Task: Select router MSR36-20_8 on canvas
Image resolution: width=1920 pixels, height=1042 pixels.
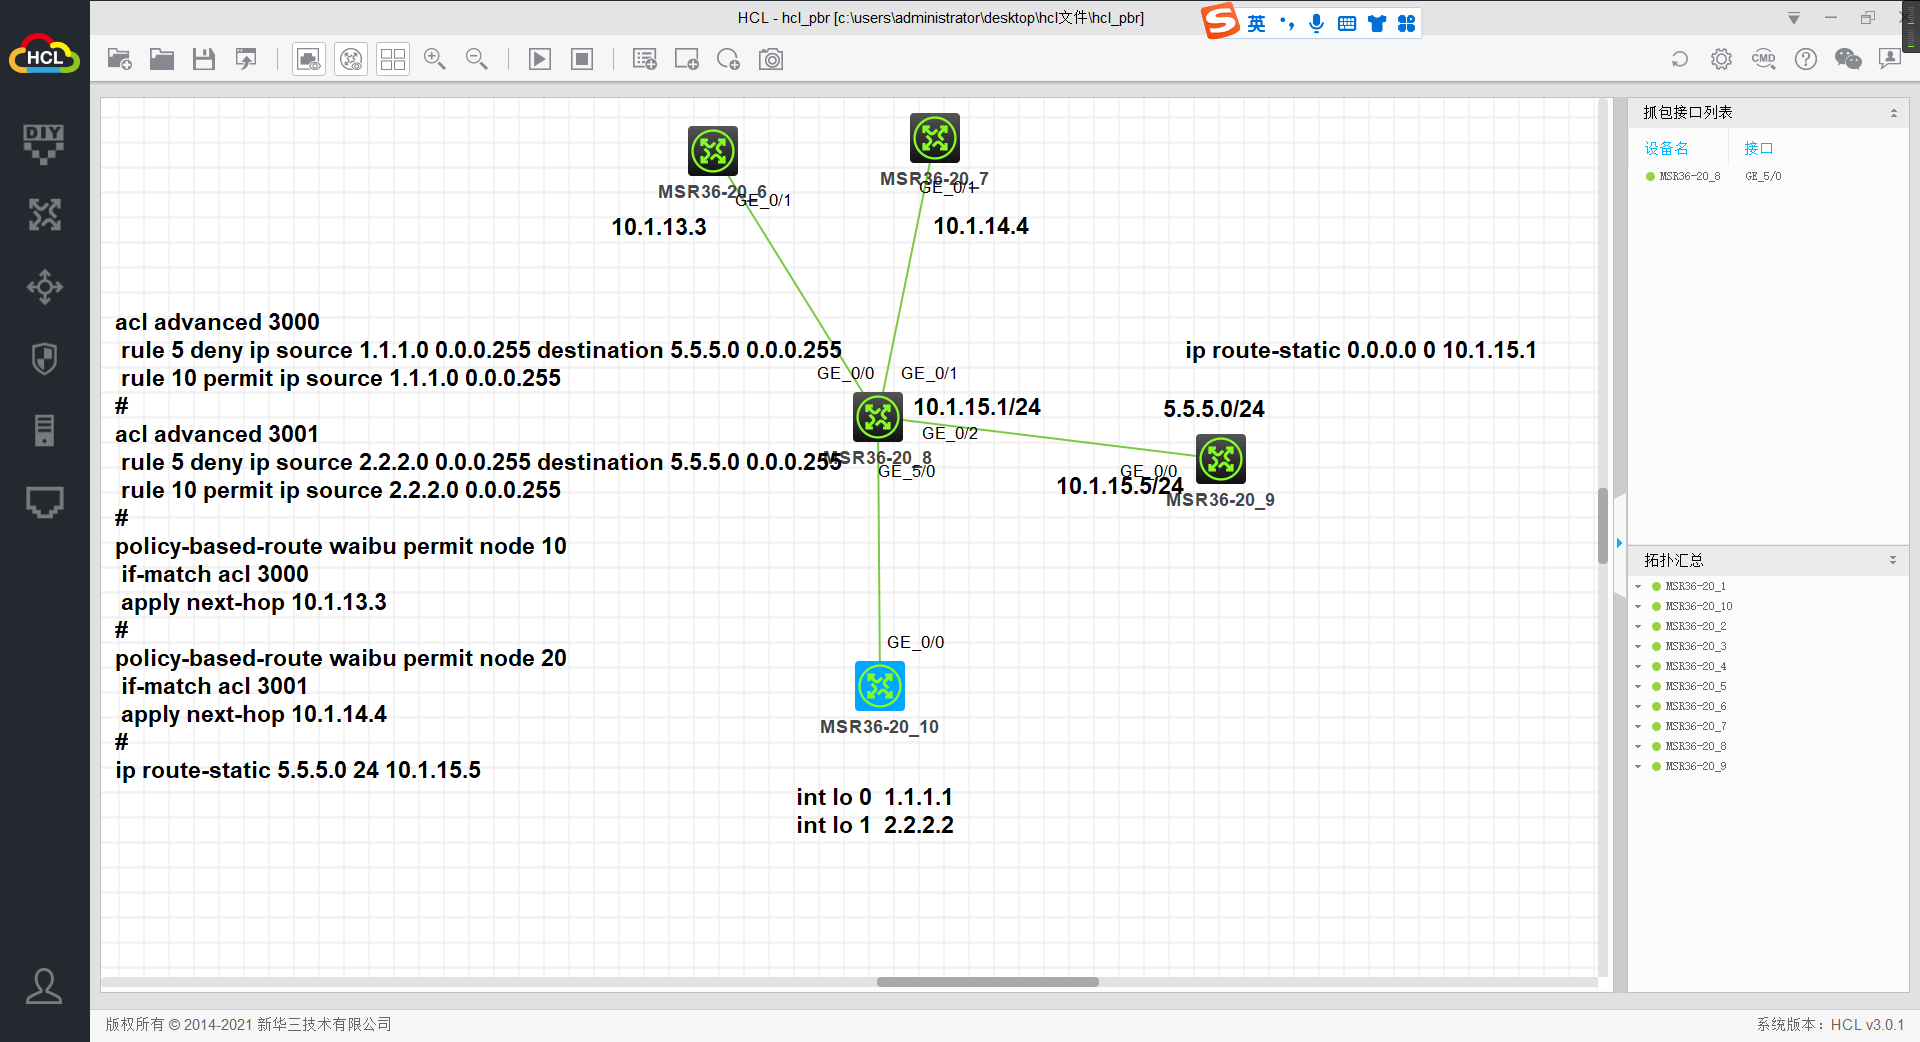Action: point(878,417)
